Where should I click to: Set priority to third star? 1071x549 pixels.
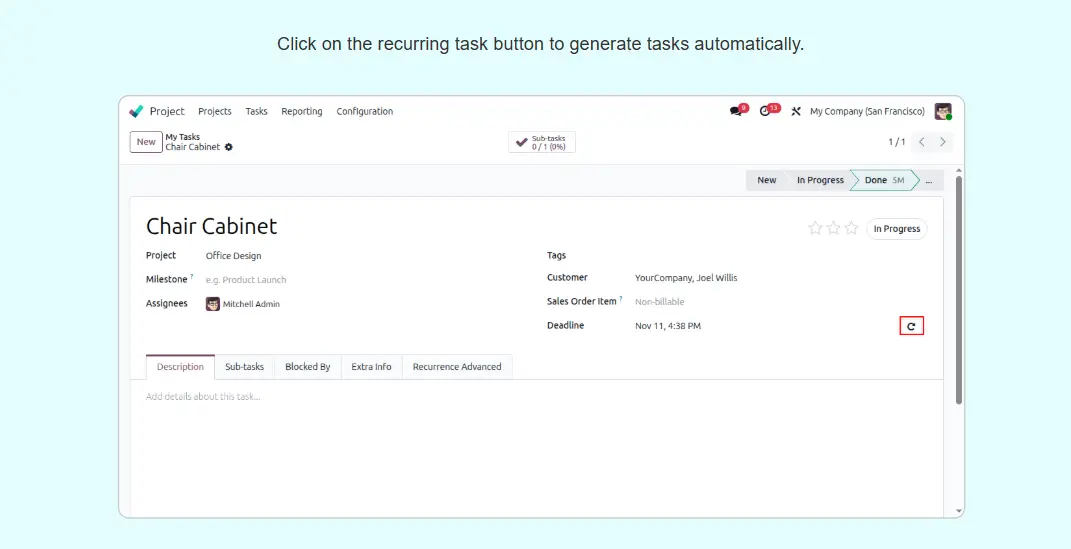point(851,228)
